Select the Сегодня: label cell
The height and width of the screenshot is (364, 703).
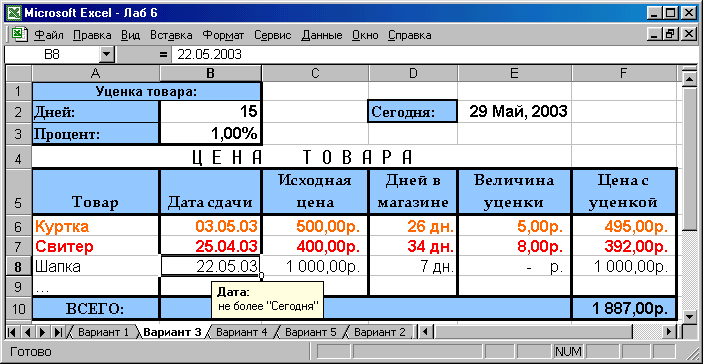413,111
